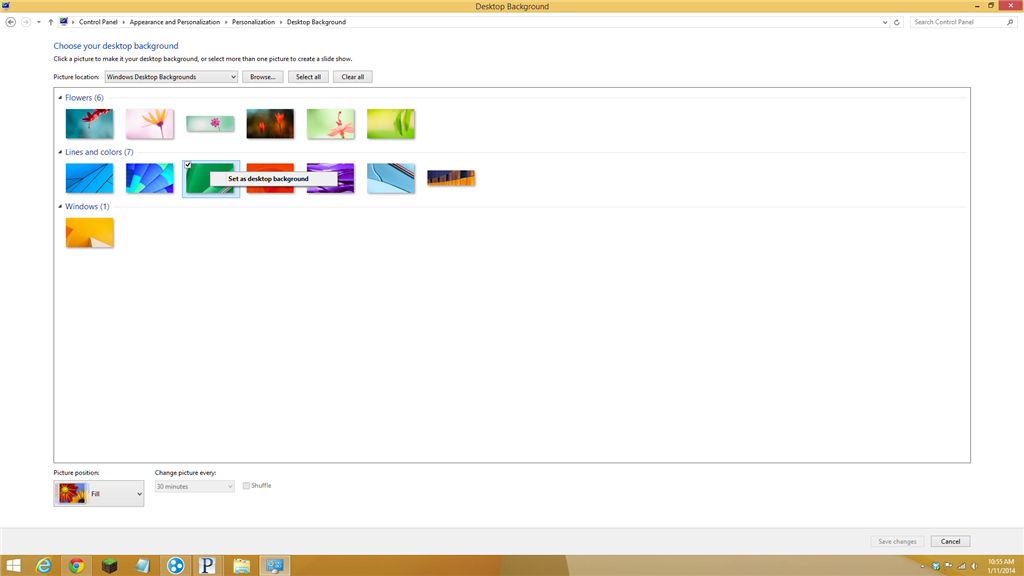This screenshot has width=1024, height=576.
Task: Click the Search Control Panel field
Action: point(961,21)
